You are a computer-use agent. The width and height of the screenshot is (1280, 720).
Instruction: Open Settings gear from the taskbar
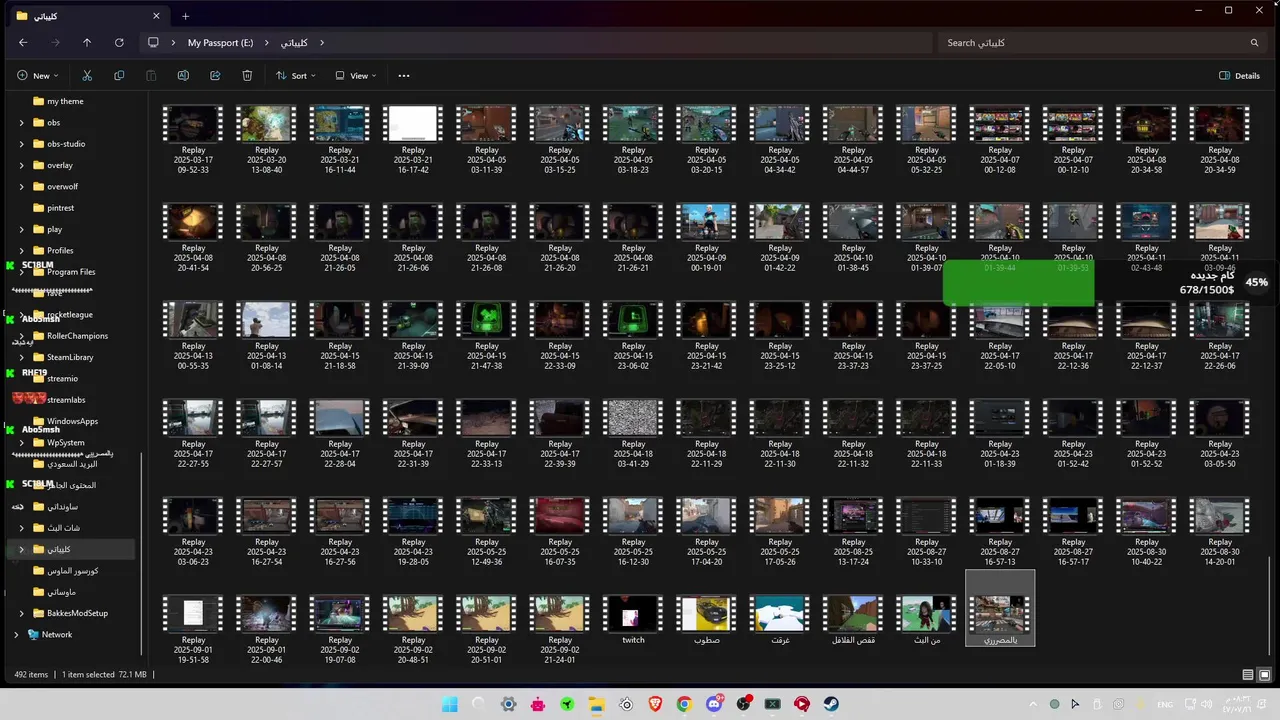(x=508, y=704)
